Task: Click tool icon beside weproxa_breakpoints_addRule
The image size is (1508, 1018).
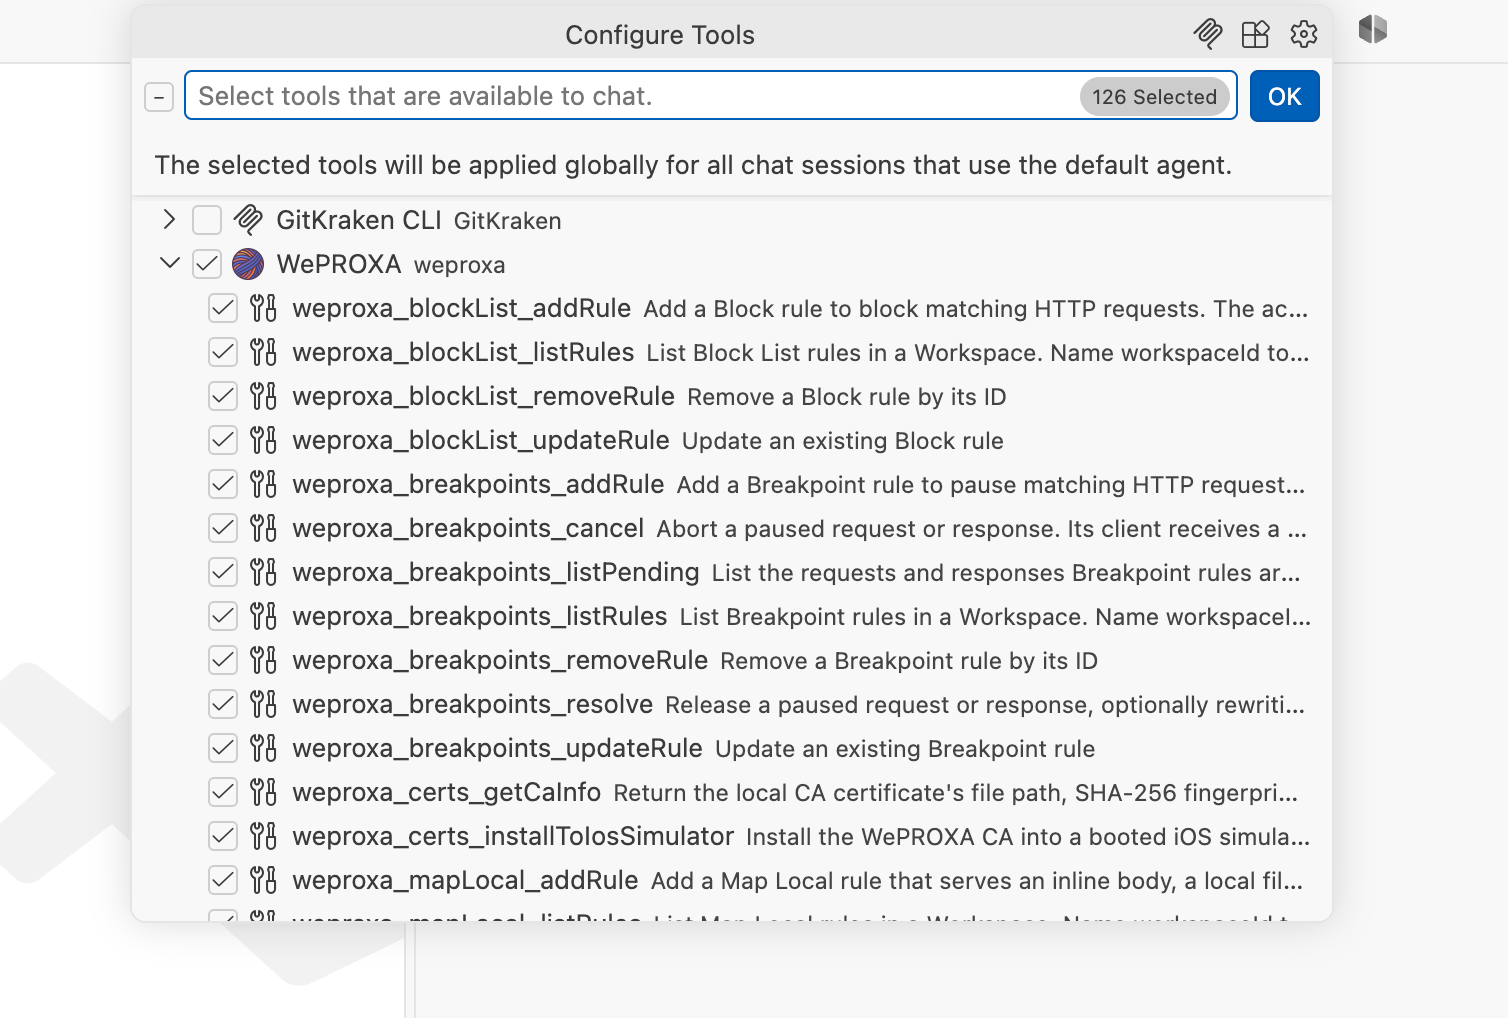Action: pos(263,484)
